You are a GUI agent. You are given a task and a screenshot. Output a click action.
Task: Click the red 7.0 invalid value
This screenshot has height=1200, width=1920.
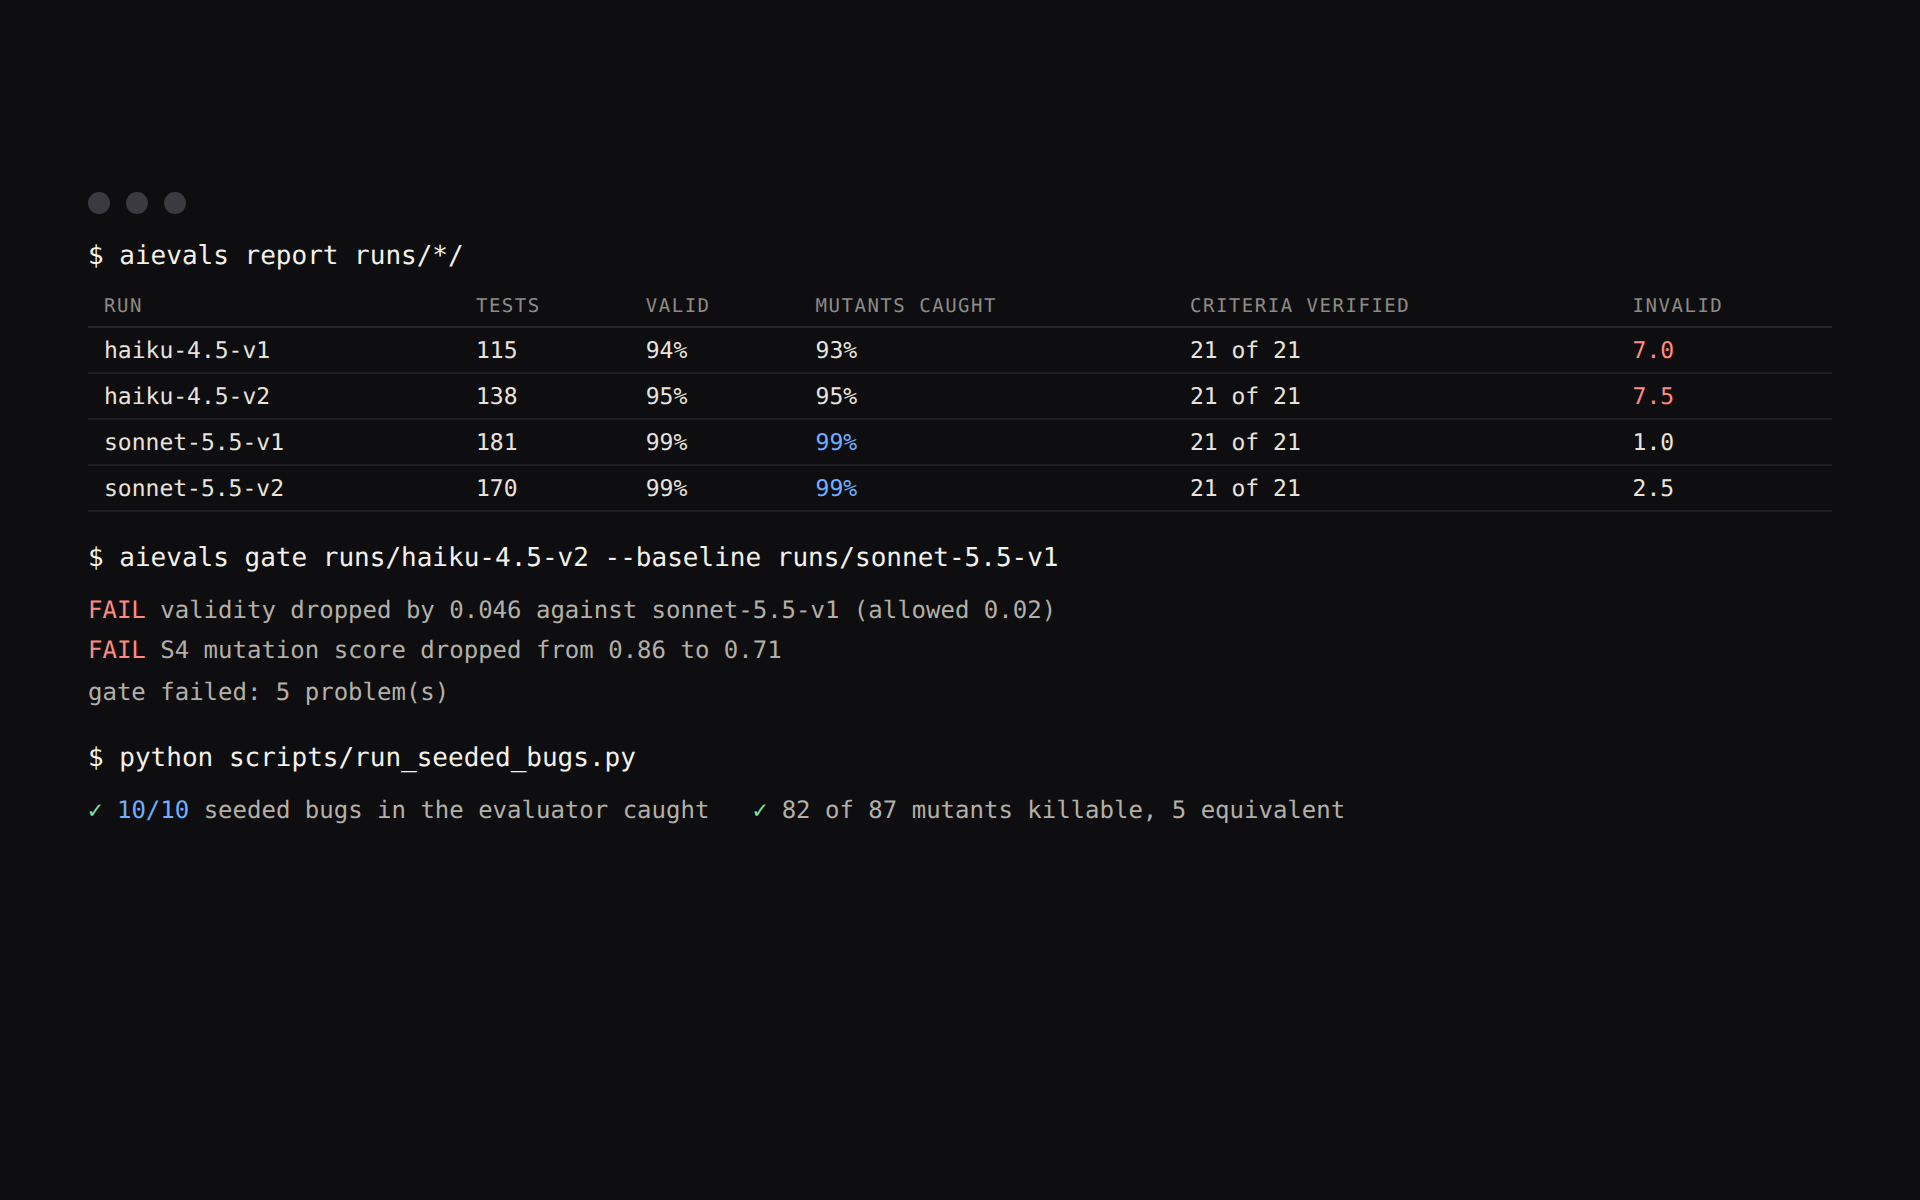[x=1653, y=350]
